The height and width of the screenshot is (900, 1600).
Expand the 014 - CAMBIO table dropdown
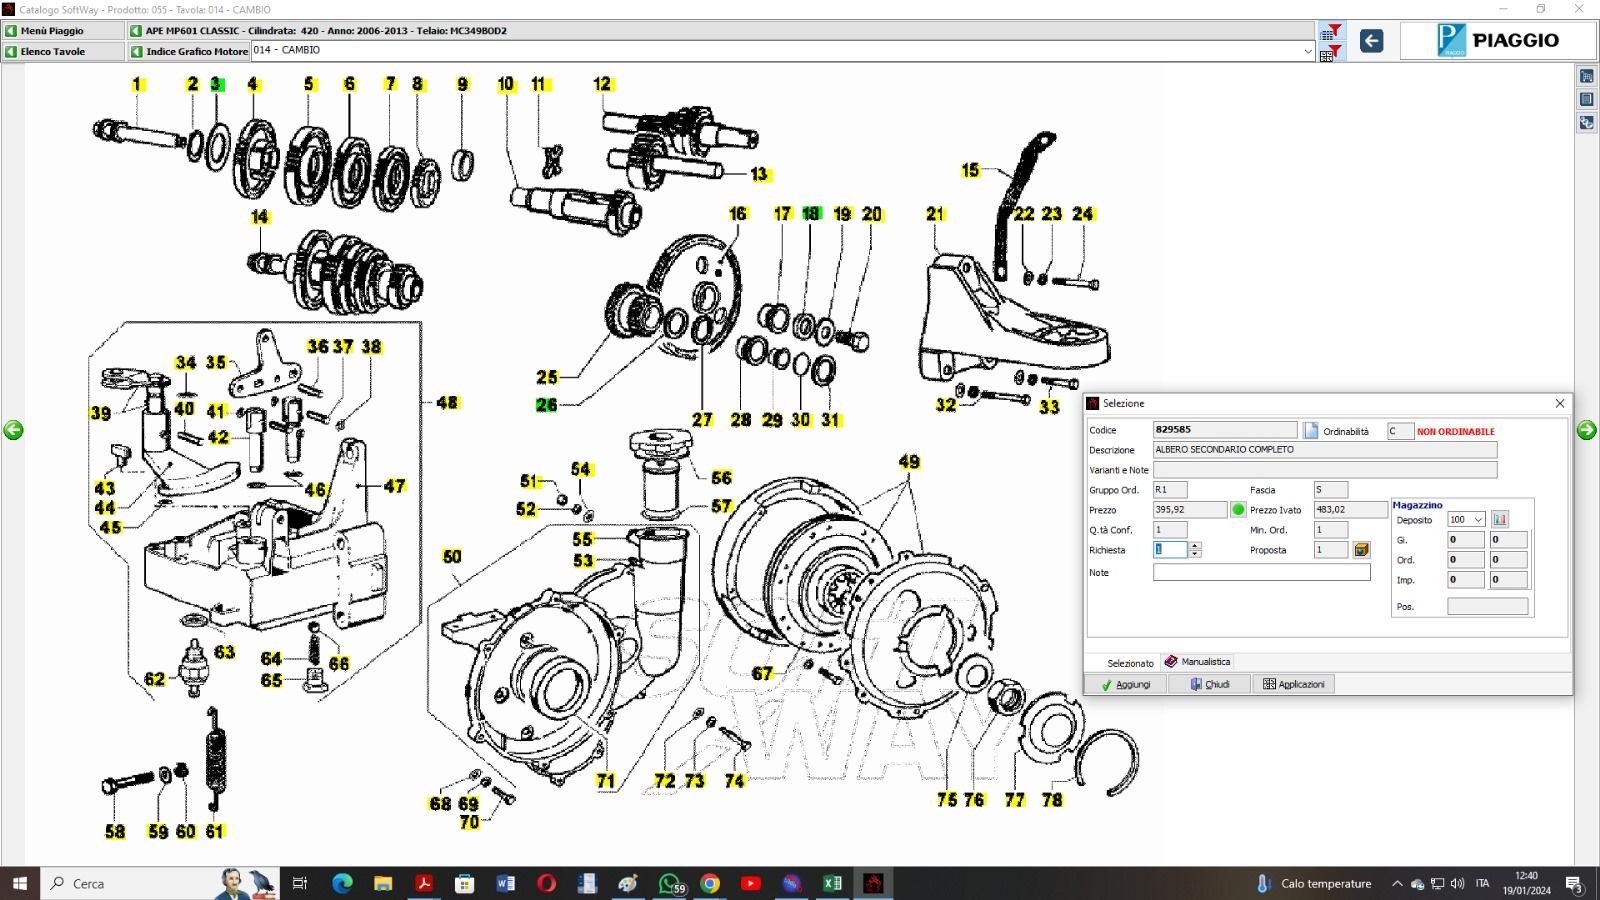[x=1307, y=51]
